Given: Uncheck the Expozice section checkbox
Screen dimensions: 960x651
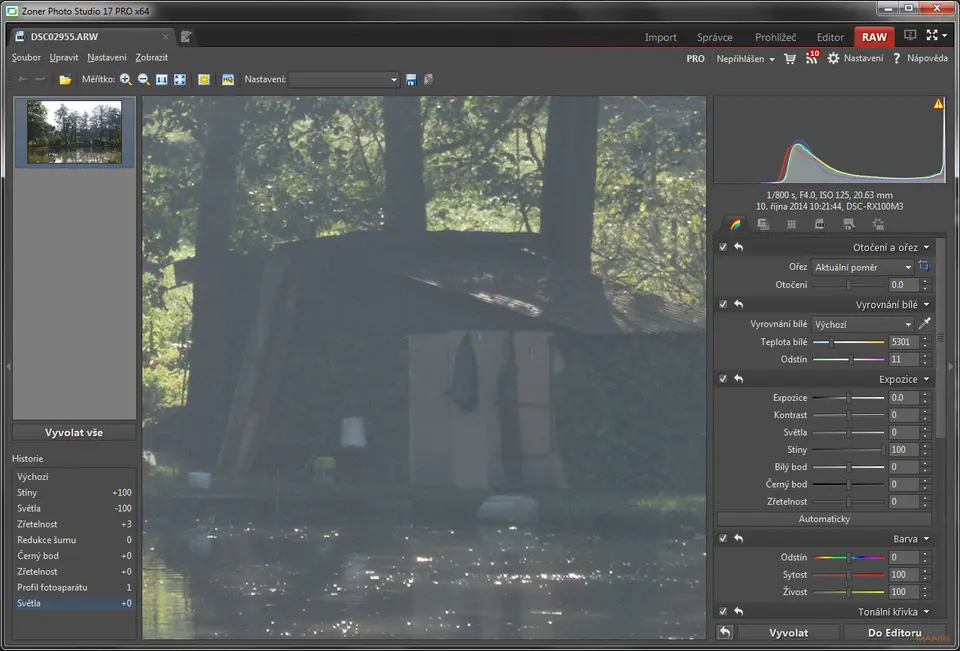Looking at the screenshot, I should click(x=723, y=379).
